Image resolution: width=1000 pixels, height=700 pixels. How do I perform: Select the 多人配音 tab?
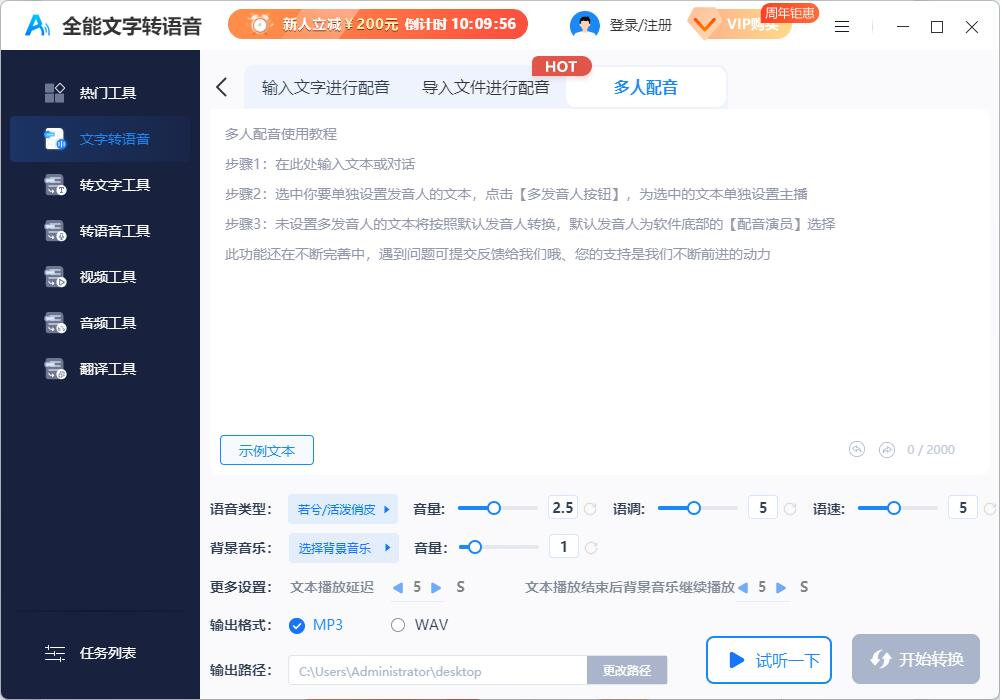645,87
